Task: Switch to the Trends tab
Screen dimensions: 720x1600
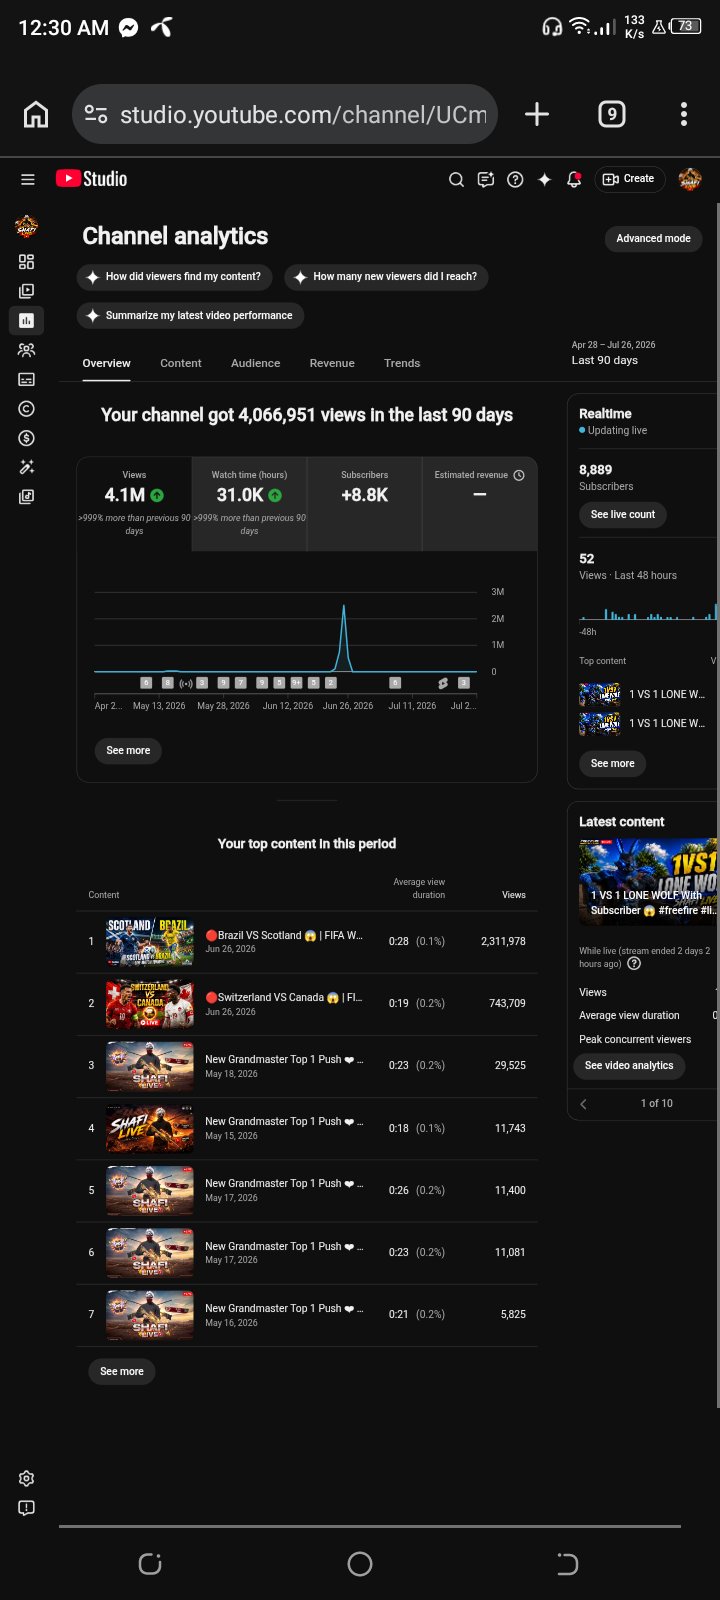Action: [x=402, y=363]
